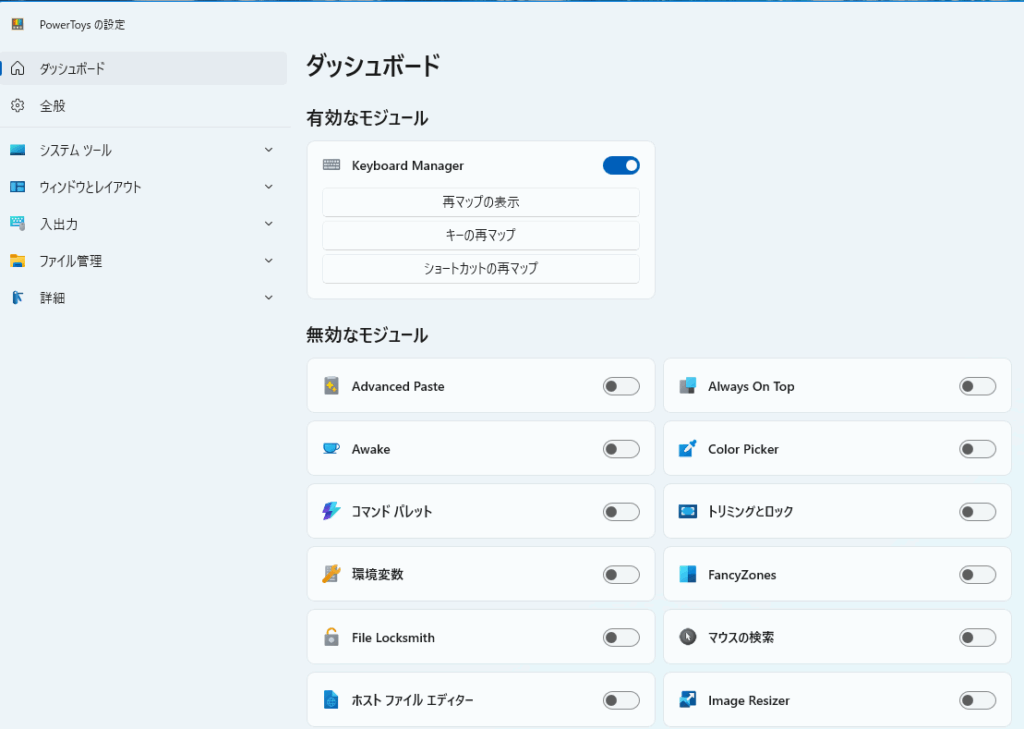The image size is (1024, 729).
Task: Enable the Advanced Paste toggle
Action: (621, 386)
